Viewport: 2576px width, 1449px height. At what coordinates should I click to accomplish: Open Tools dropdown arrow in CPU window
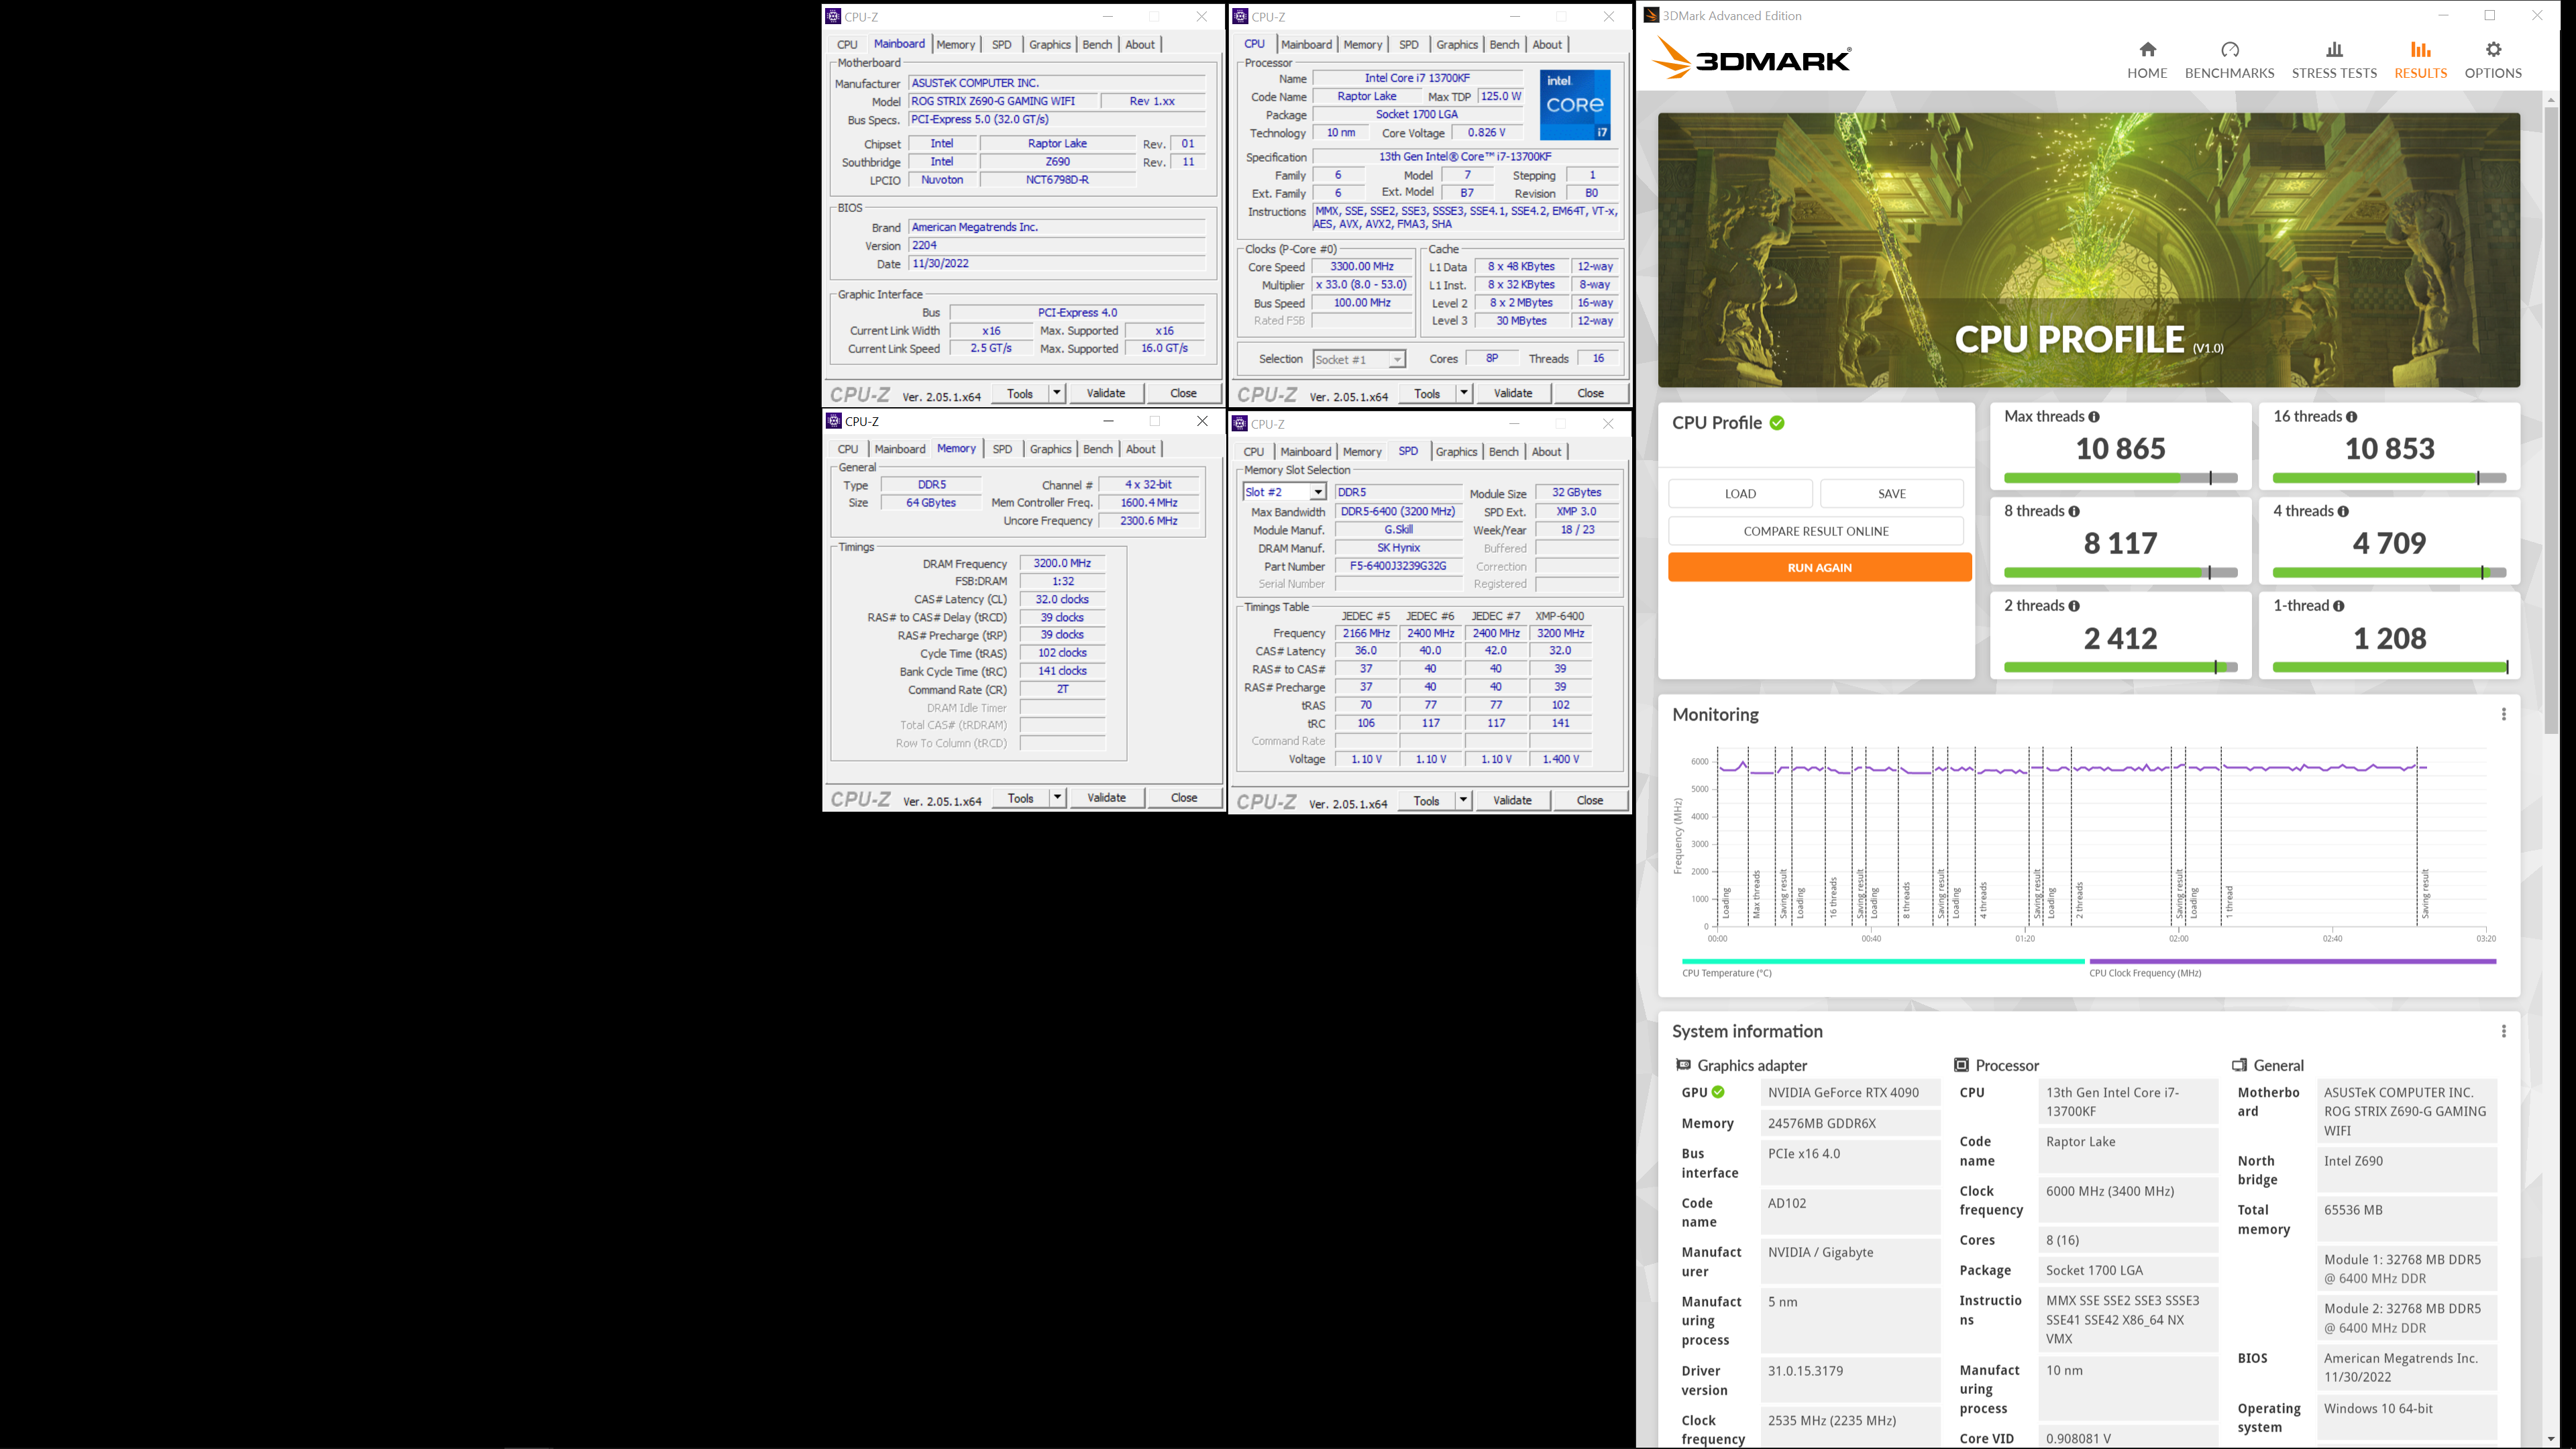coord(1463,393)
